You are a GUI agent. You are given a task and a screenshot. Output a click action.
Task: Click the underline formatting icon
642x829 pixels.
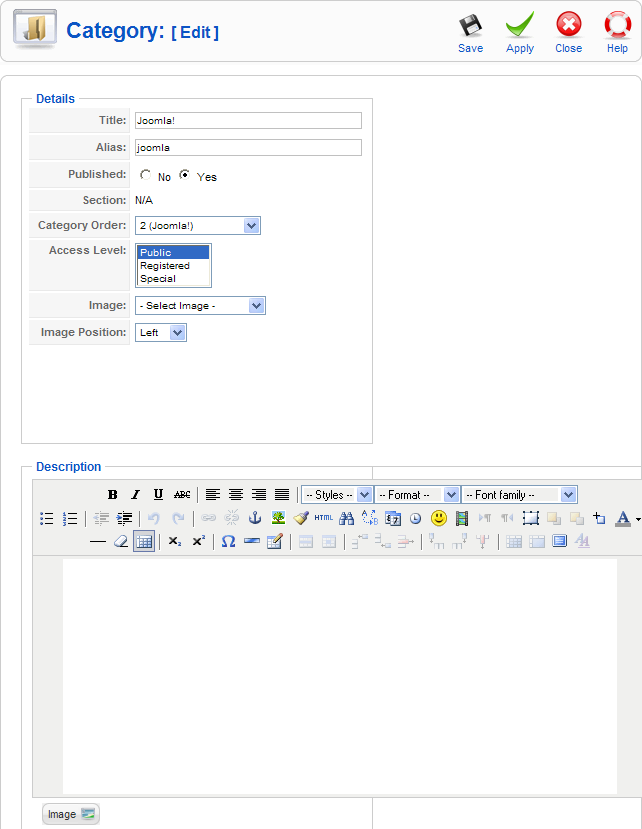(158, 494)
